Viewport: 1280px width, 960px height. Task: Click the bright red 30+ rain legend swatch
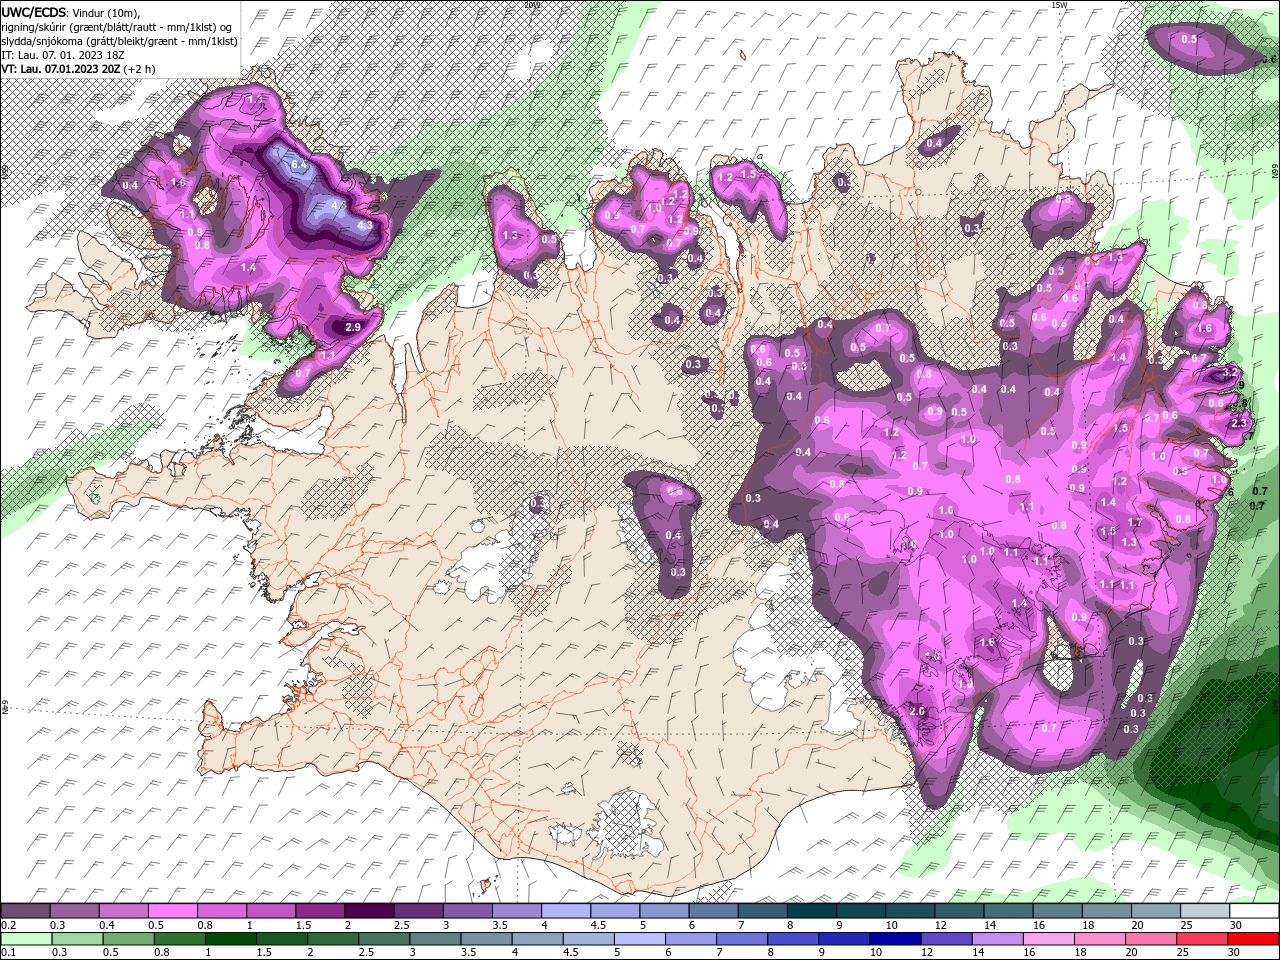click(1253, 939)
